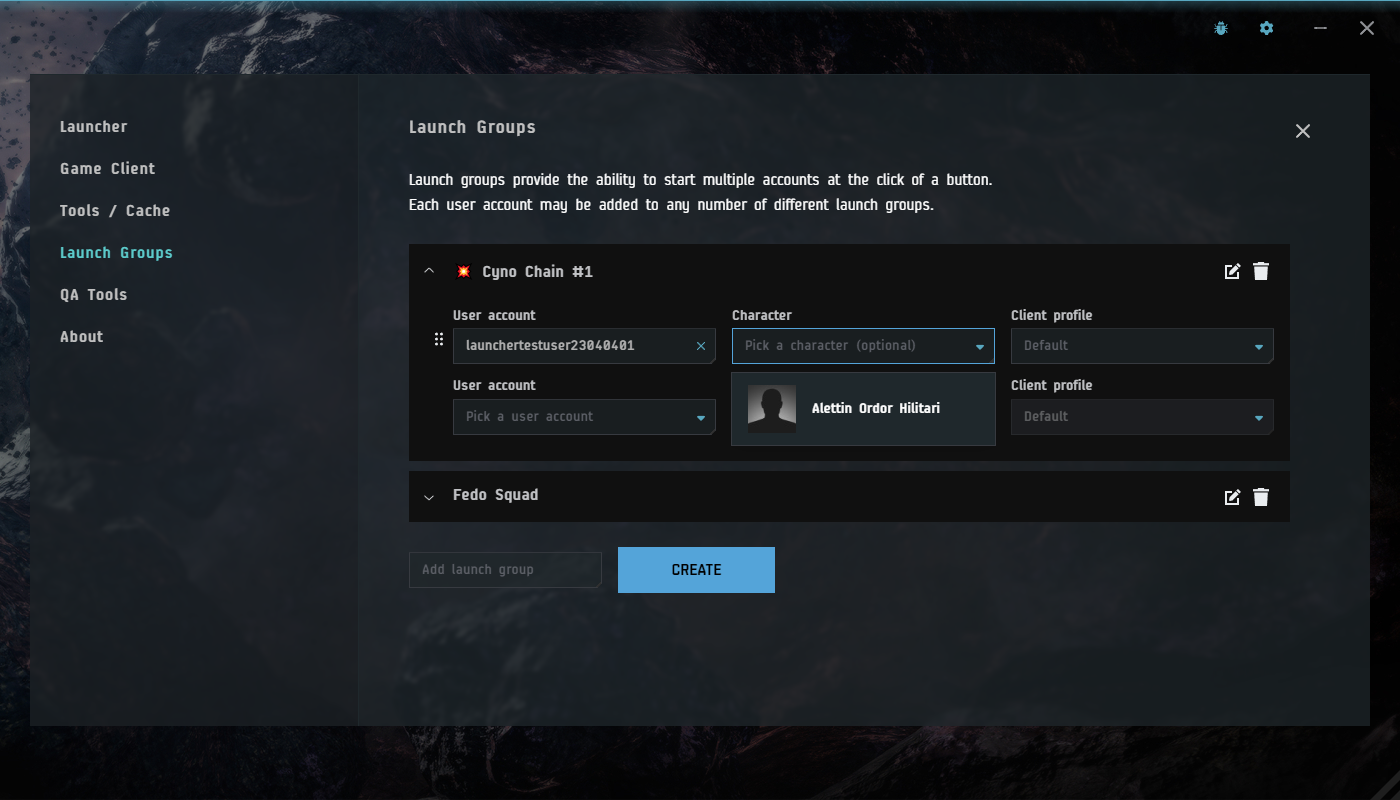Clear the launchertestuser23040401 account selection
The width and height of the screenshot is (1400, 800).
(700, 346)
